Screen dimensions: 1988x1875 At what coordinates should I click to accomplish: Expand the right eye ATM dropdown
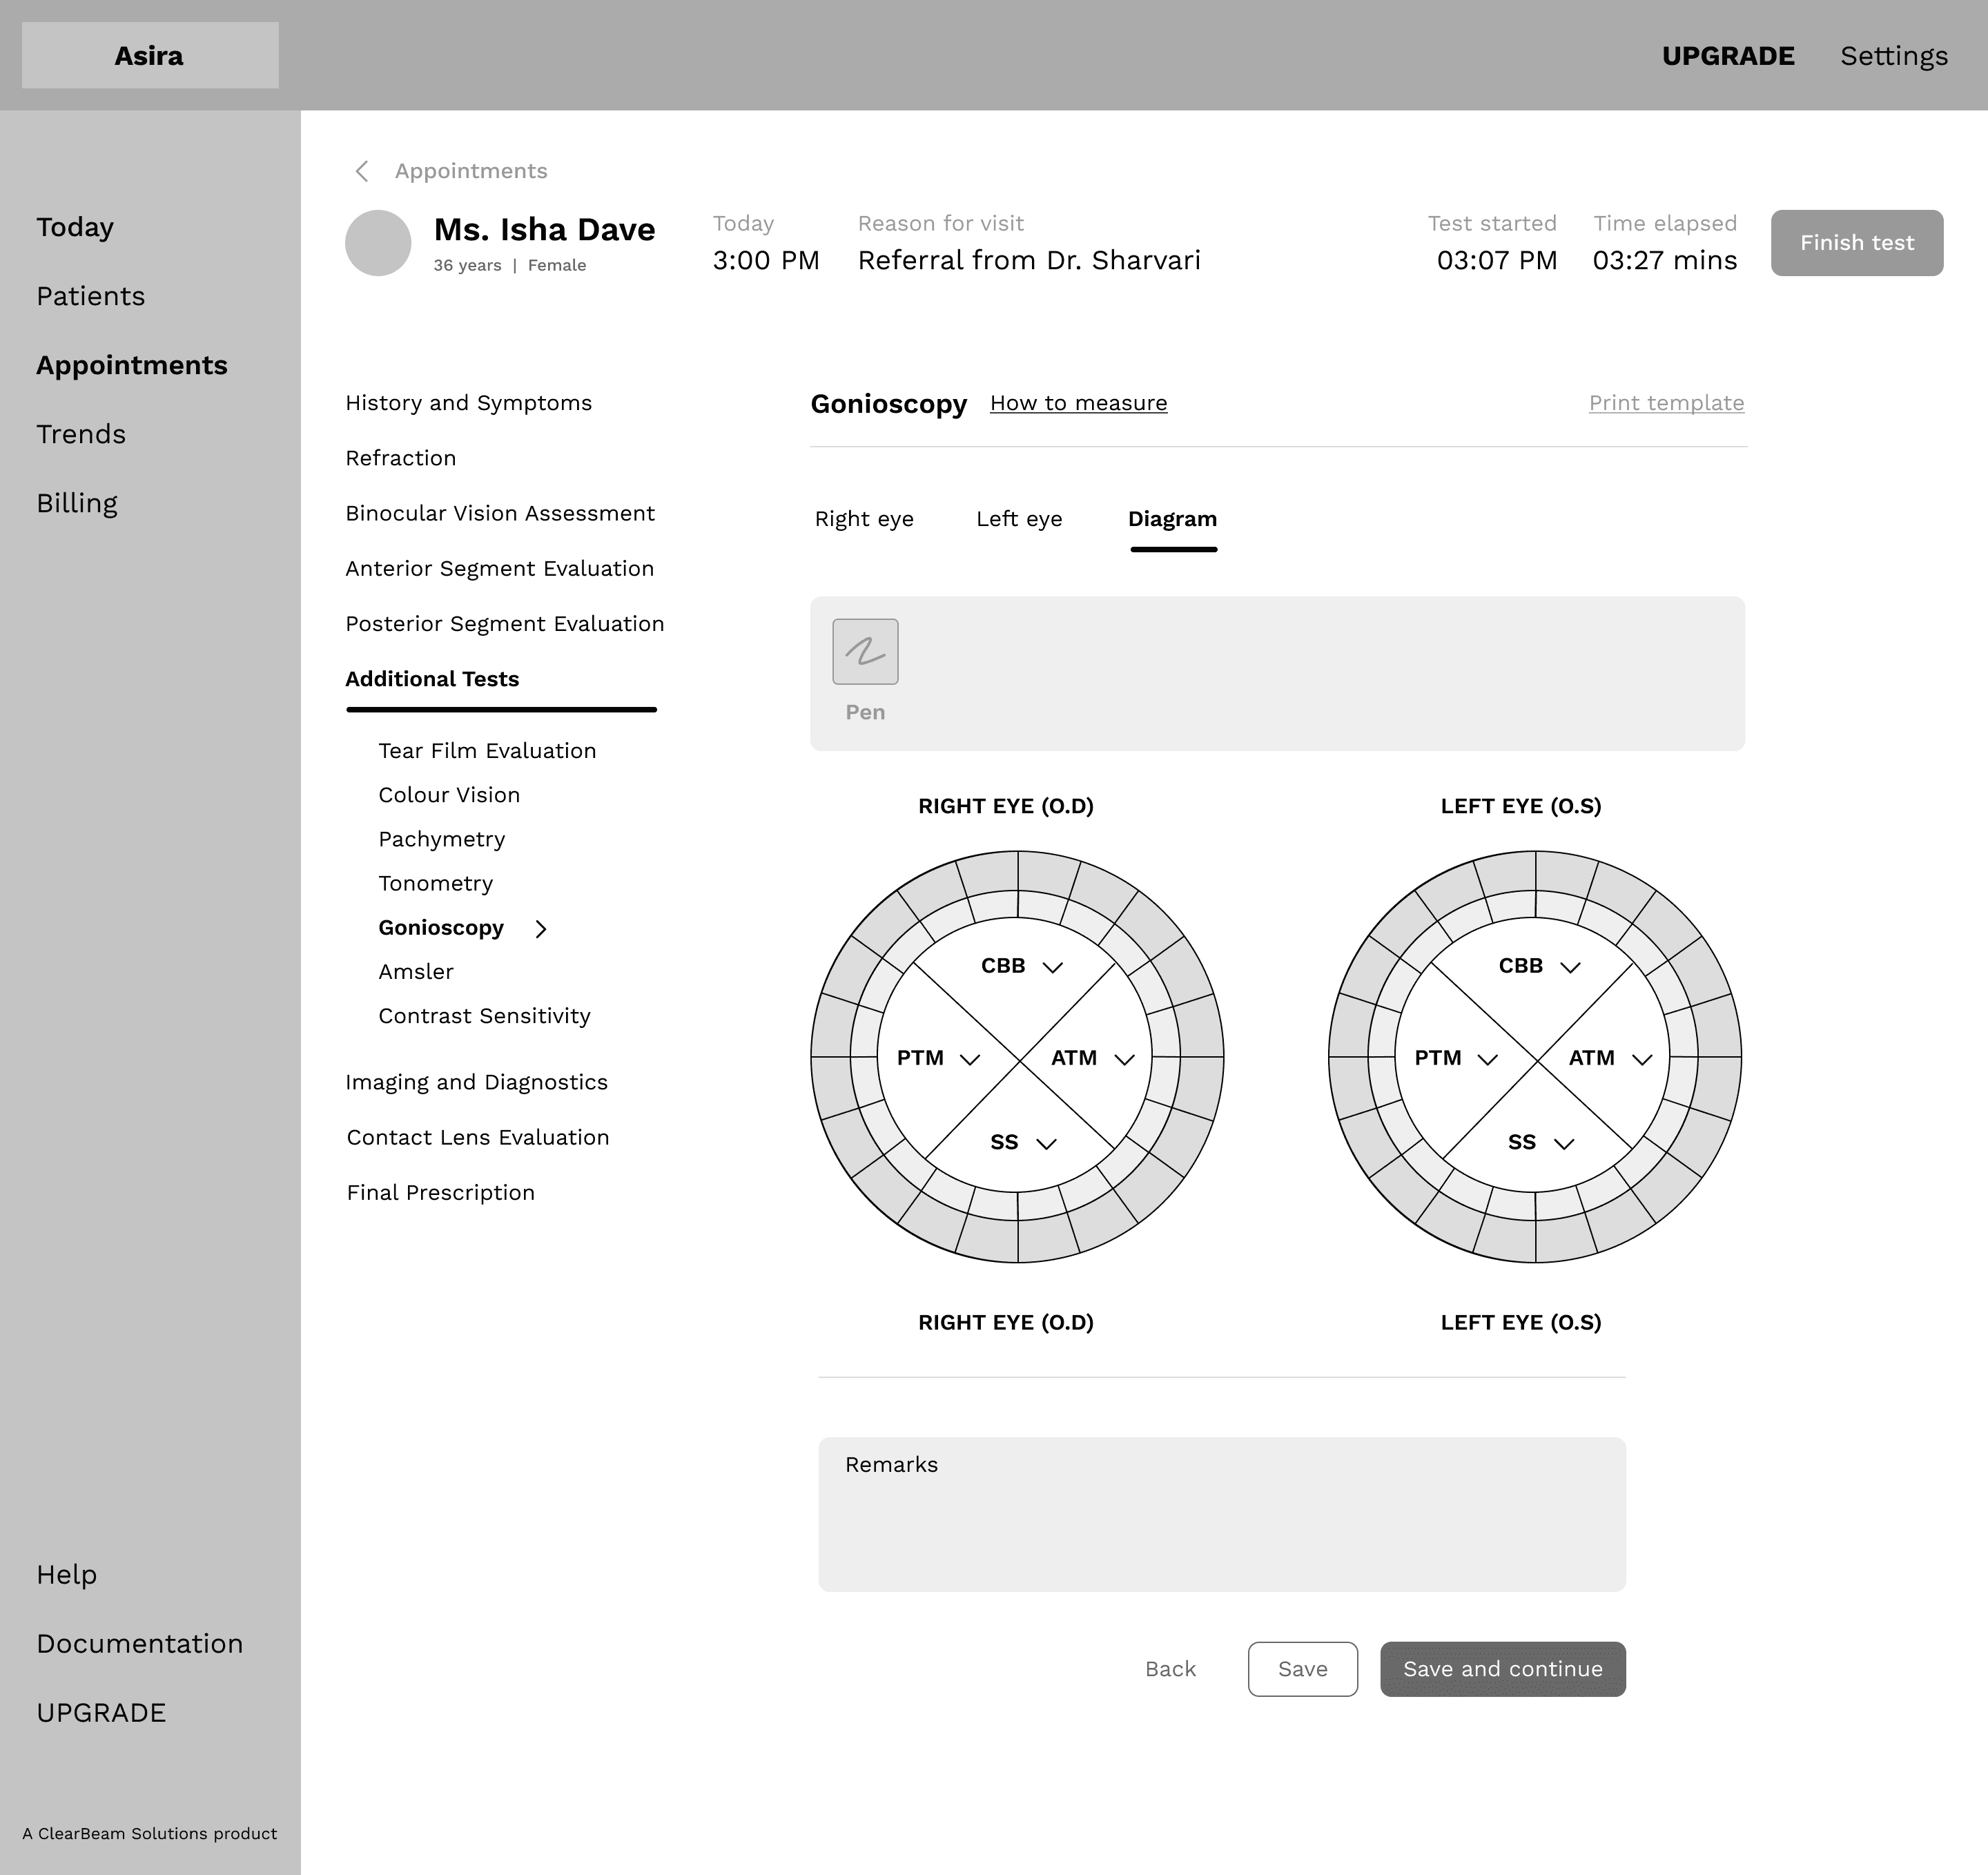pyautogui.click(x=1124, y=1059)
